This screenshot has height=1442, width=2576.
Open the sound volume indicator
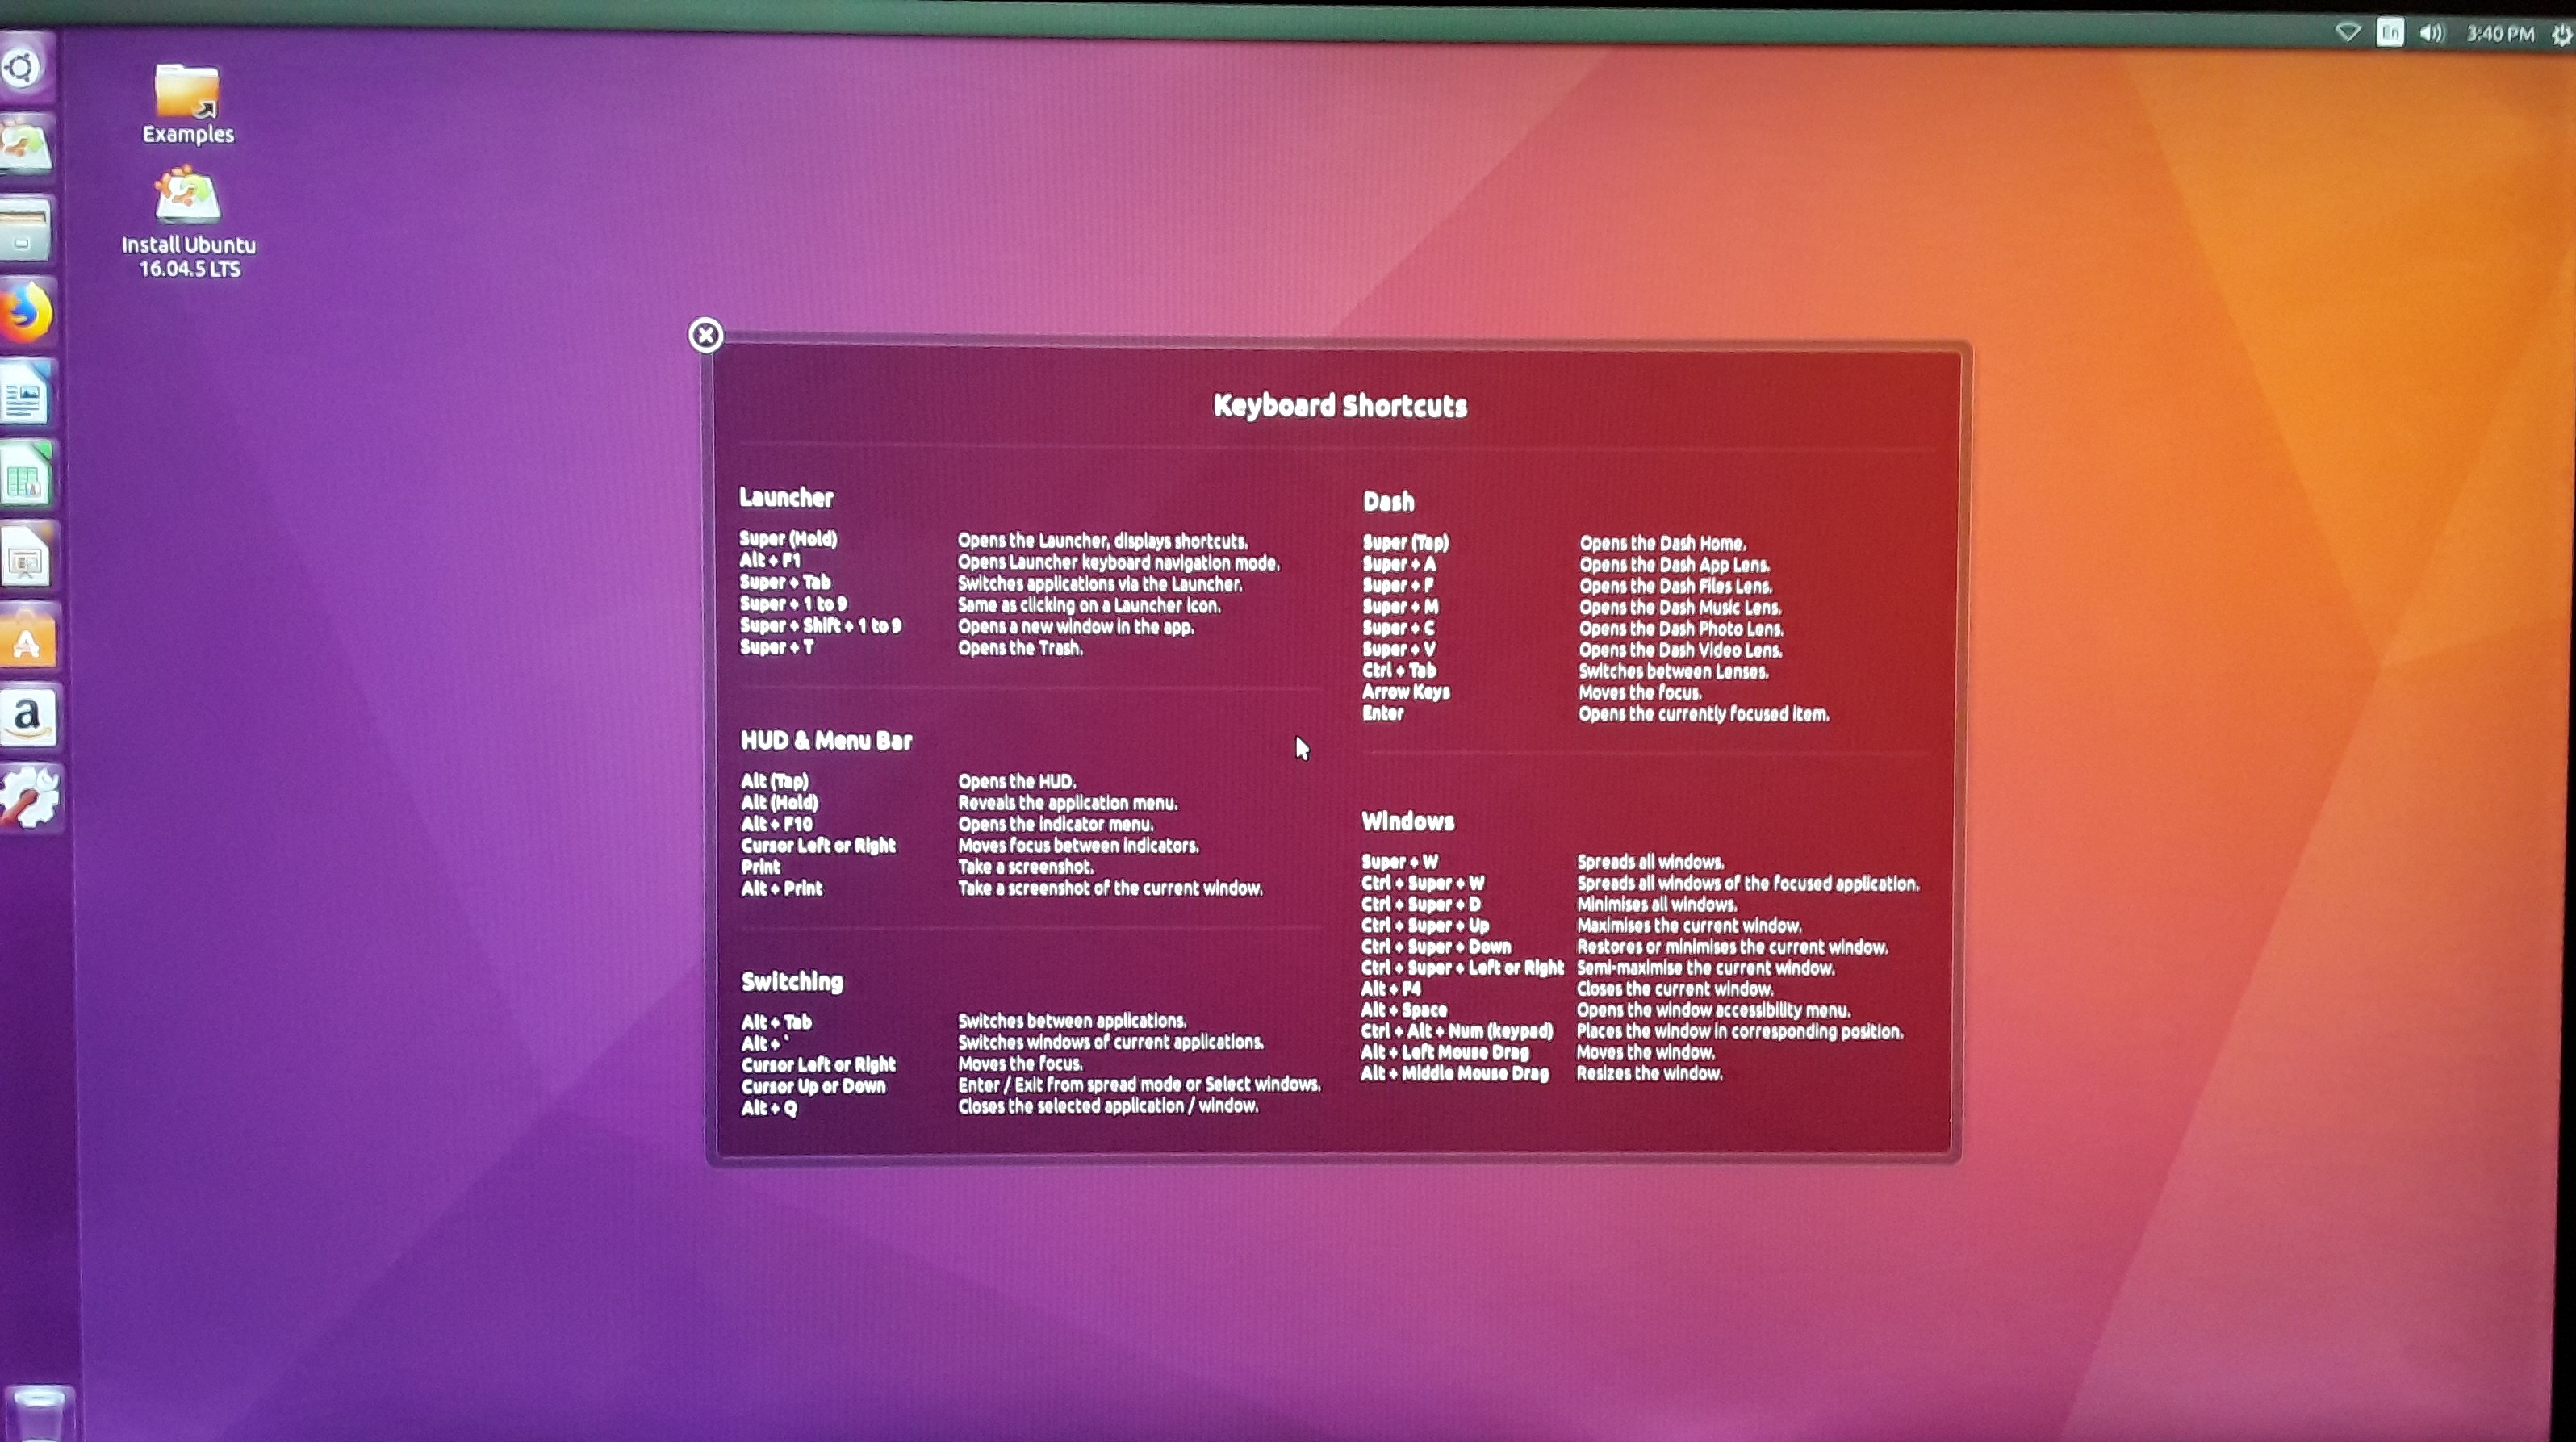[2432, 34]
